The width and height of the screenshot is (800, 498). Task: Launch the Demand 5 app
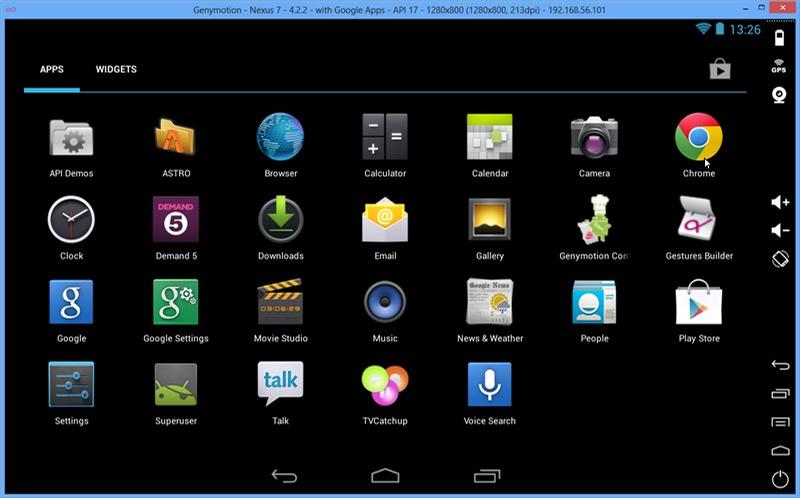click(176, 220)
